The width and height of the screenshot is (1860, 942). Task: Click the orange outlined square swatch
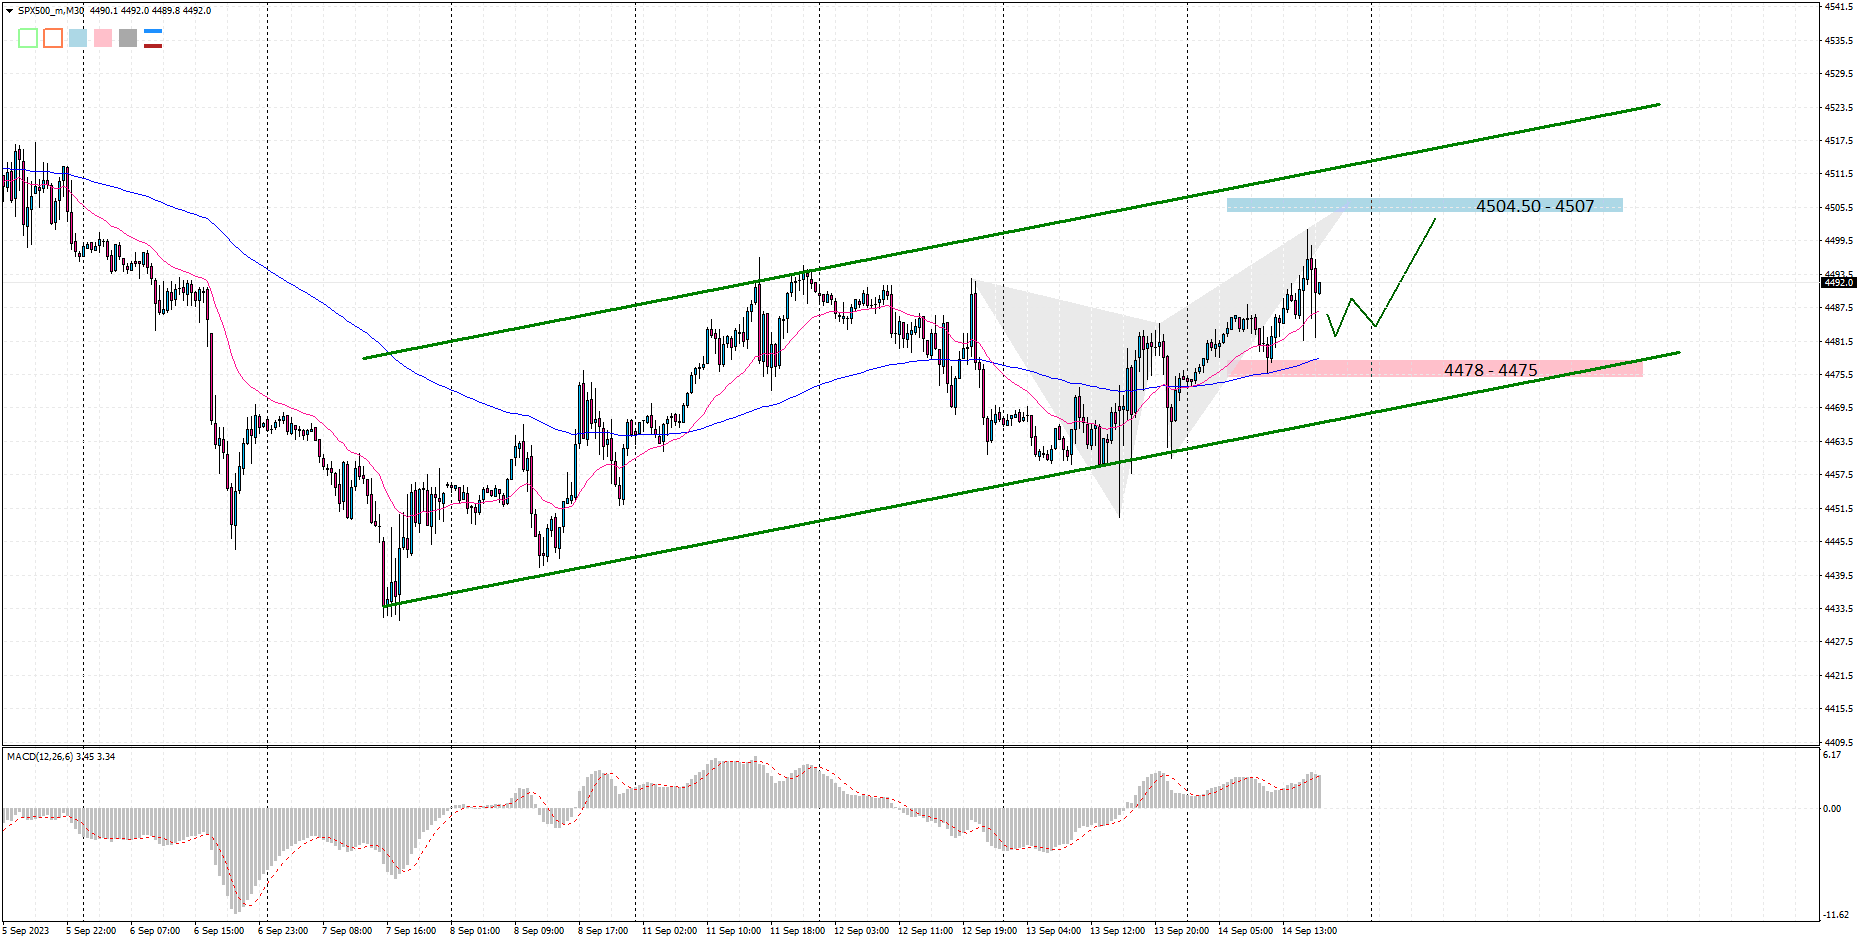[53, 38]
